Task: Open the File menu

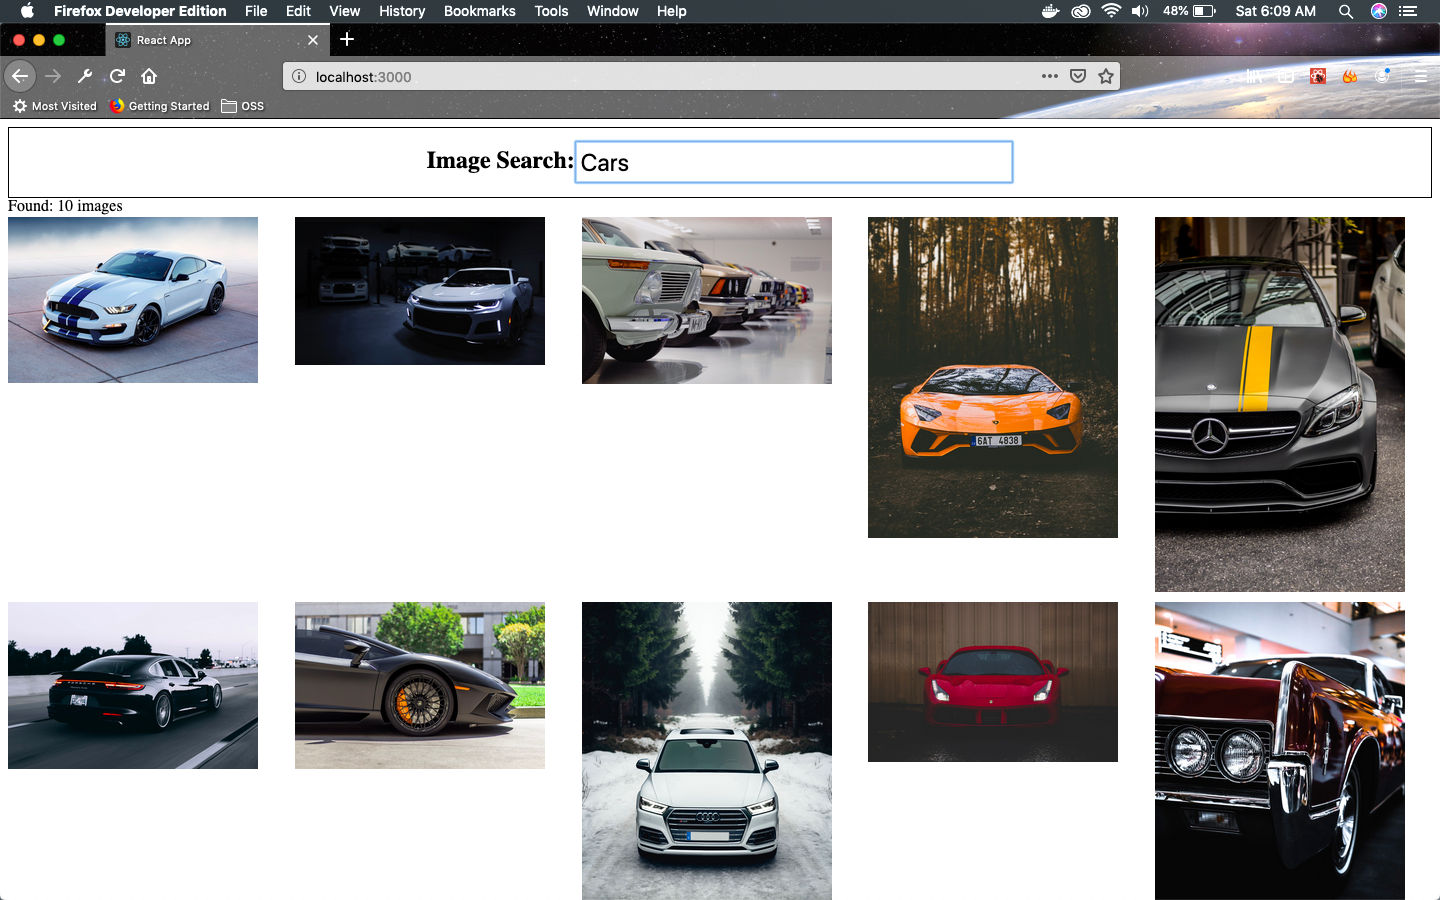Action: click(256, 11)
